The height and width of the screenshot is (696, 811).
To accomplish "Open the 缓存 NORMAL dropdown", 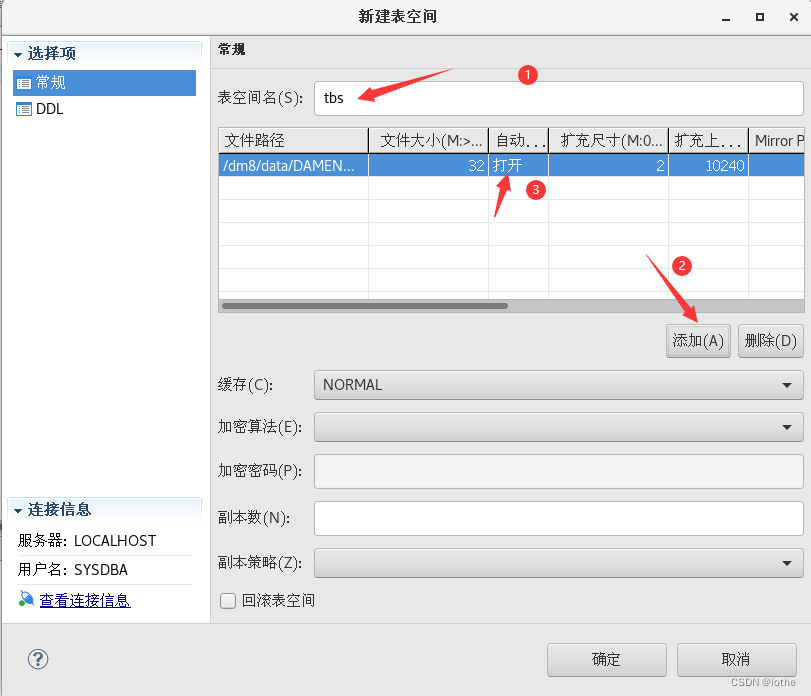I will 558,385.
